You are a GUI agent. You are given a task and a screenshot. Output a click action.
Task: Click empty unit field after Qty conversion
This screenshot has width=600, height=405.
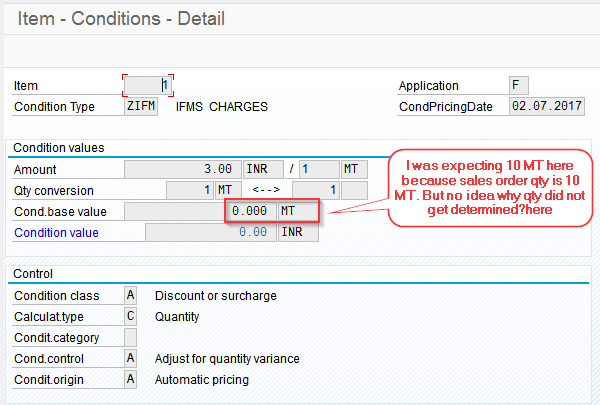click(354, 190)
